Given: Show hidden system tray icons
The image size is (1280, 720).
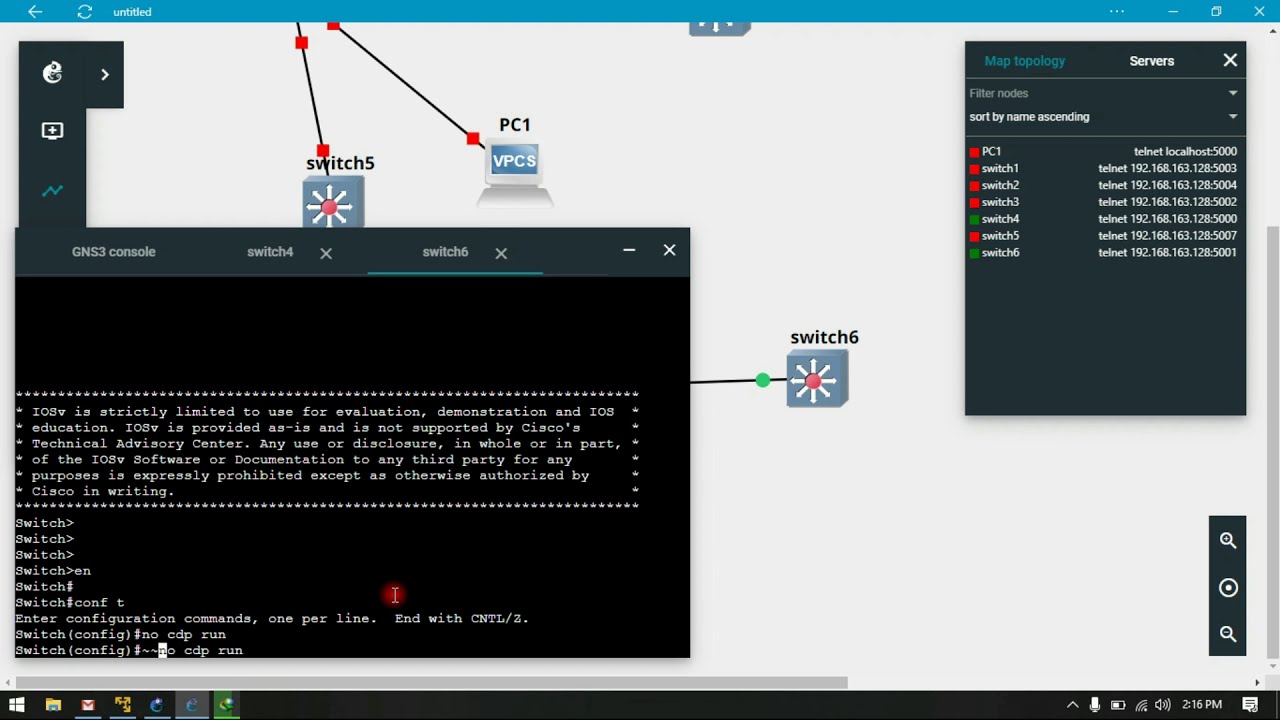Looking at the screenshot, I should (x=1072, y=705).
